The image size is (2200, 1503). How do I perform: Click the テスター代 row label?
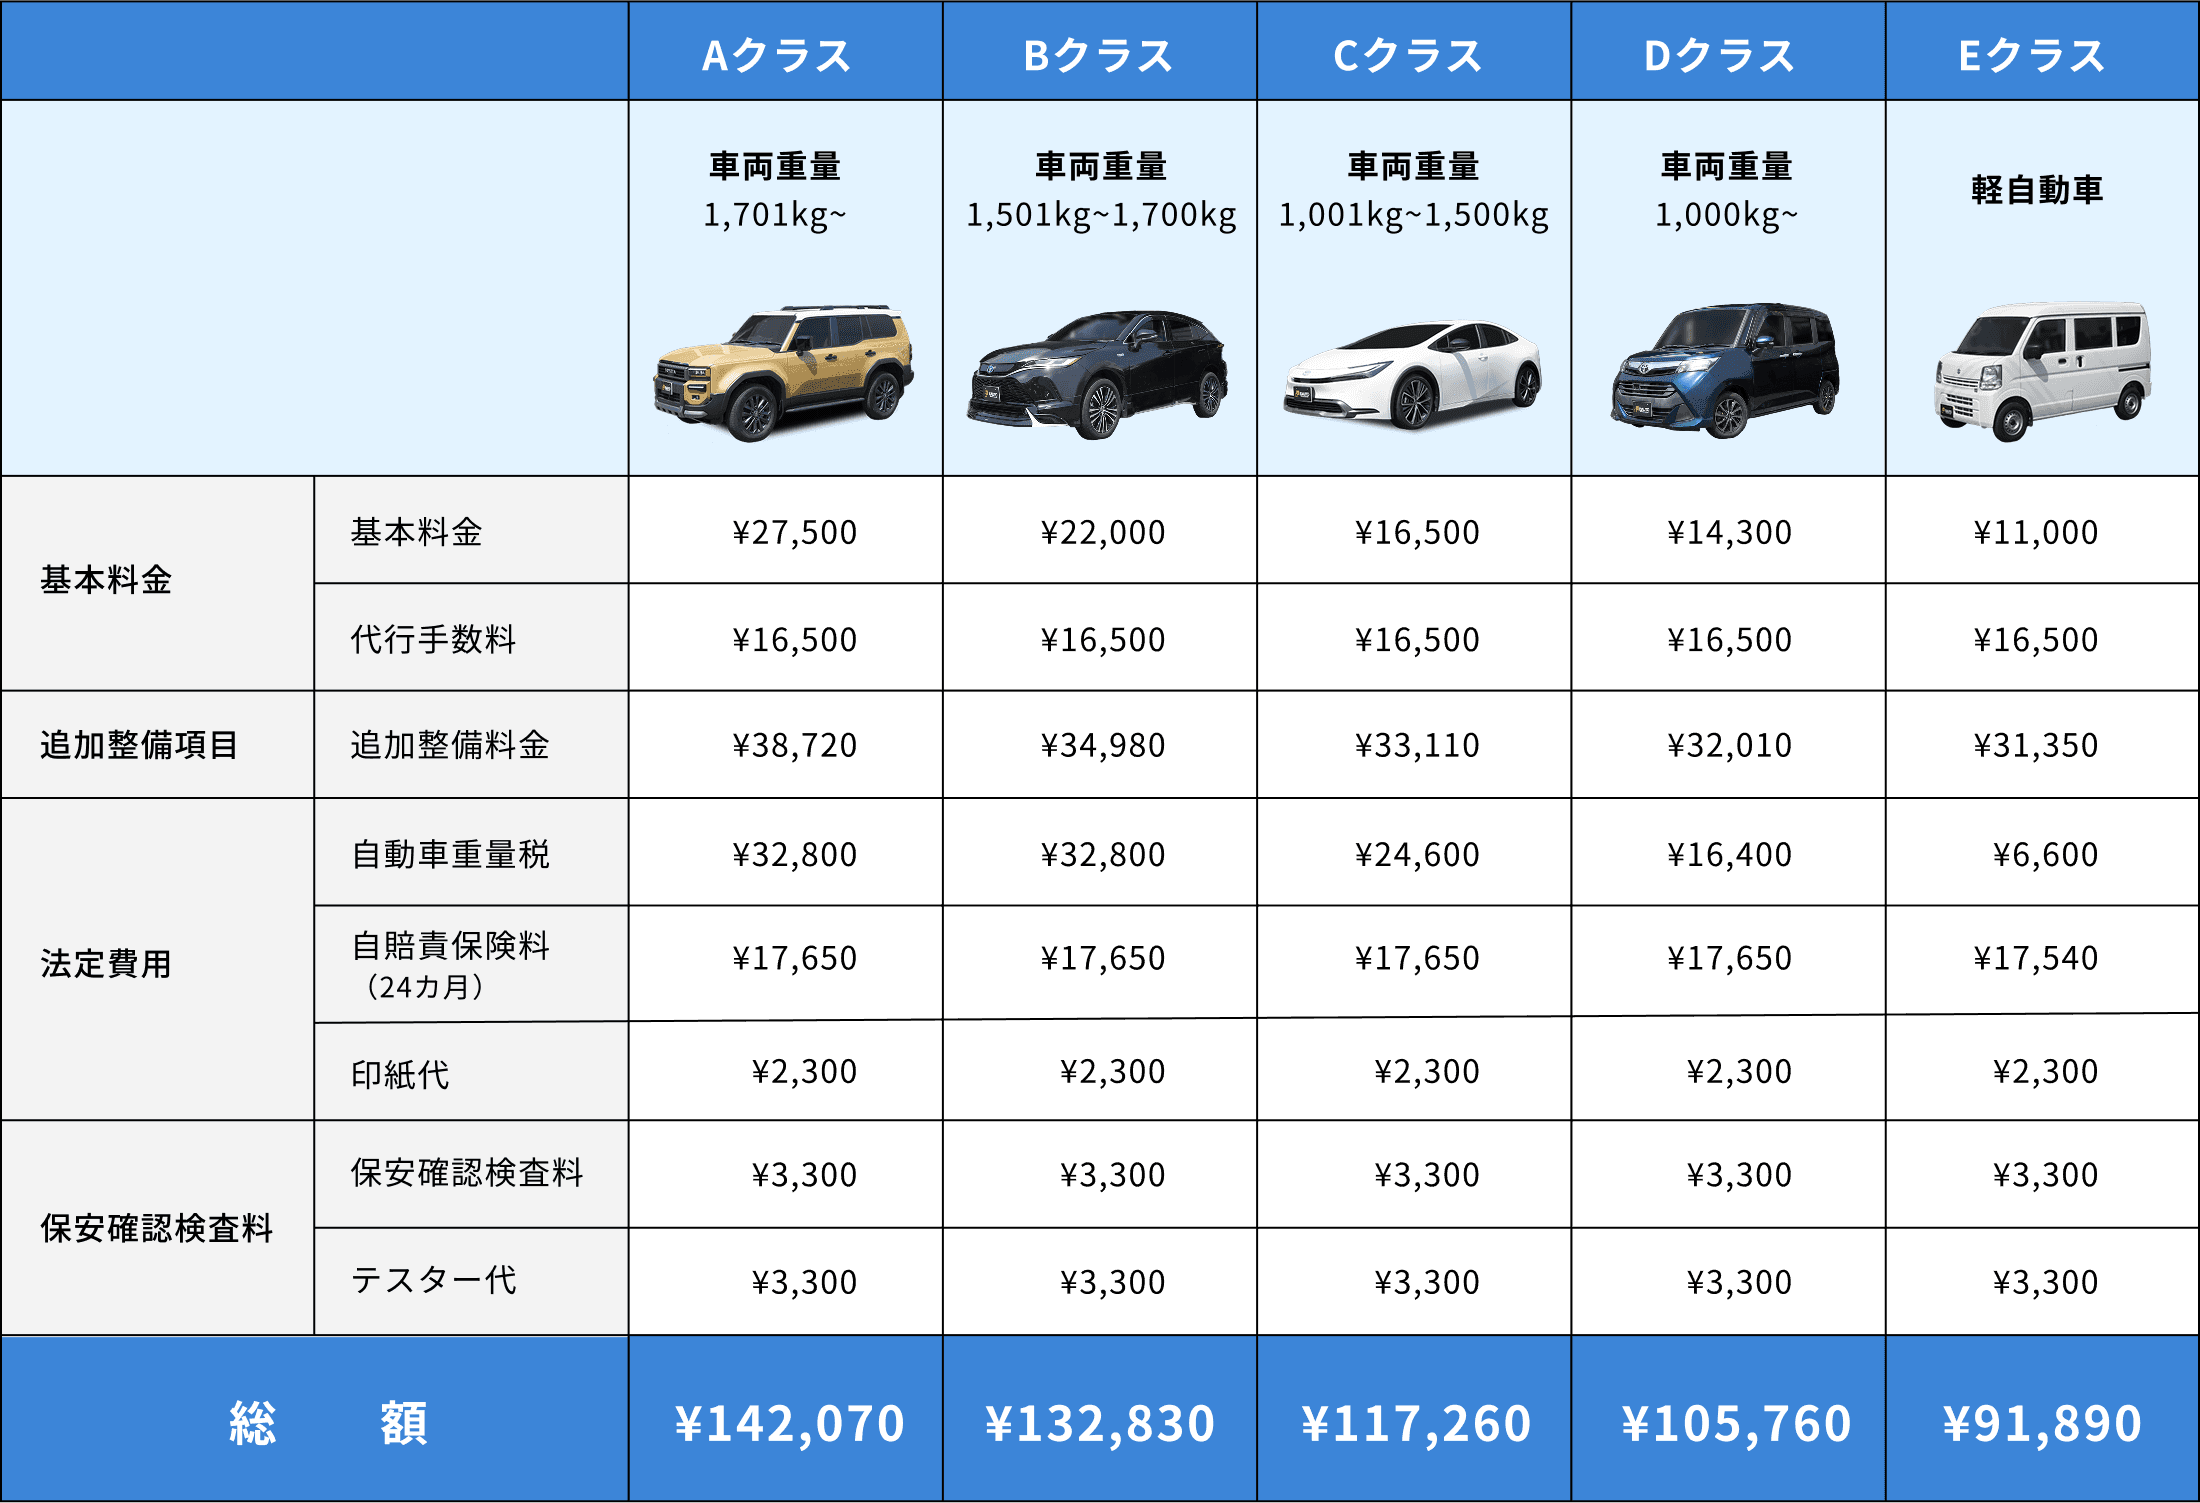point(433,1280)
